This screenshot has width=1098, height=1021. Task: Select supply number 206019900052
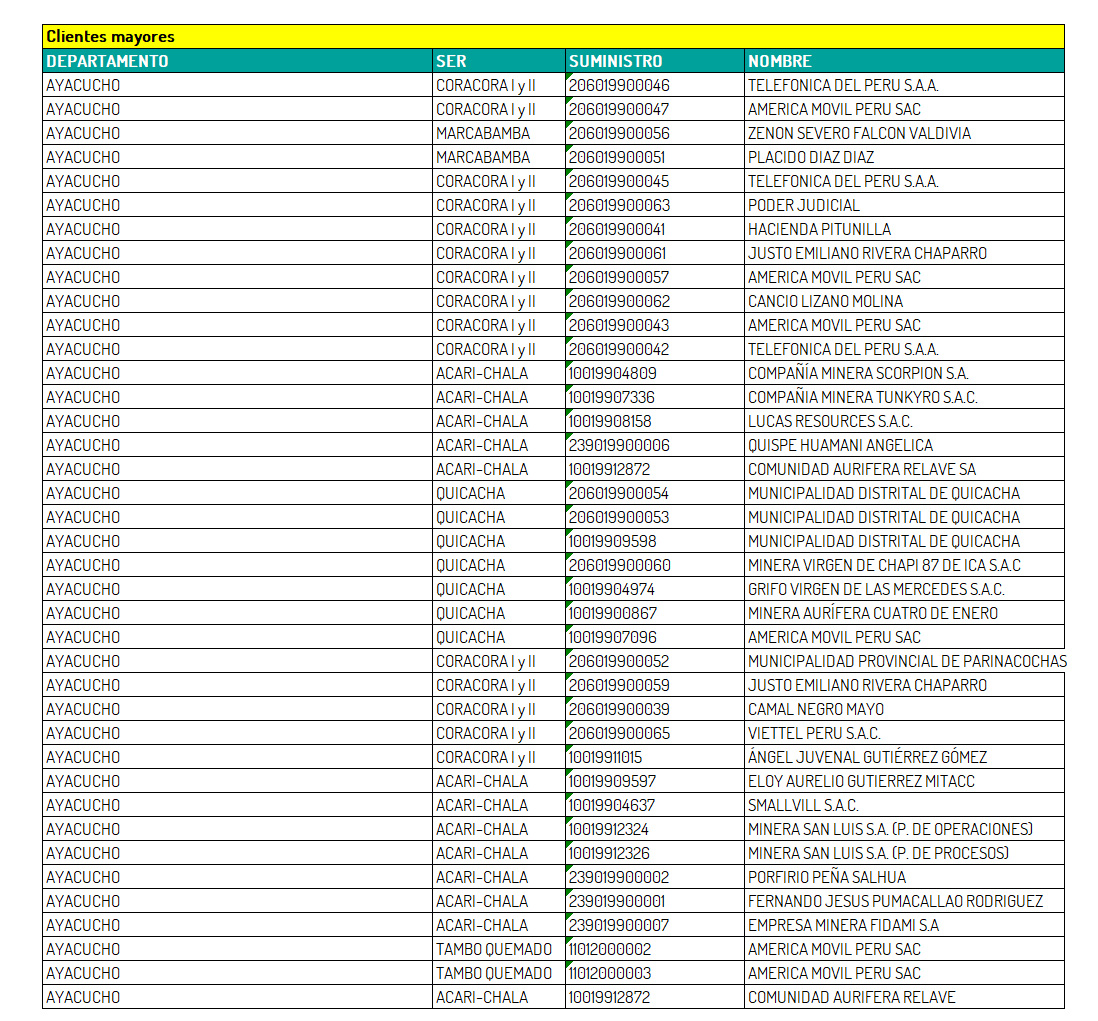655,661
